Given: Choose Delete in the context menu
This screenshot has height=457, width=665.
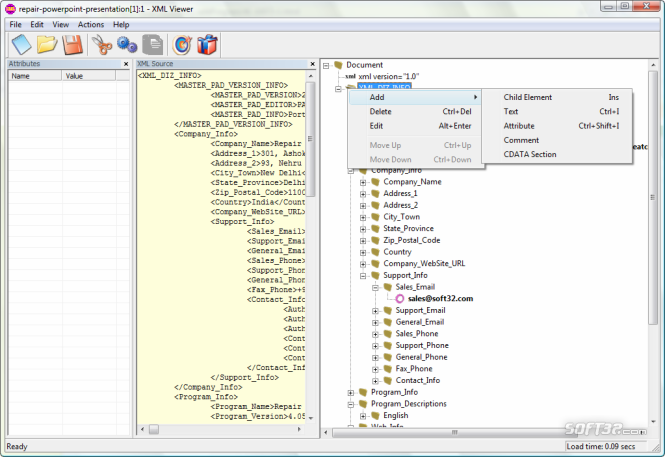Looking at the screenshot, I should [415, 111].
